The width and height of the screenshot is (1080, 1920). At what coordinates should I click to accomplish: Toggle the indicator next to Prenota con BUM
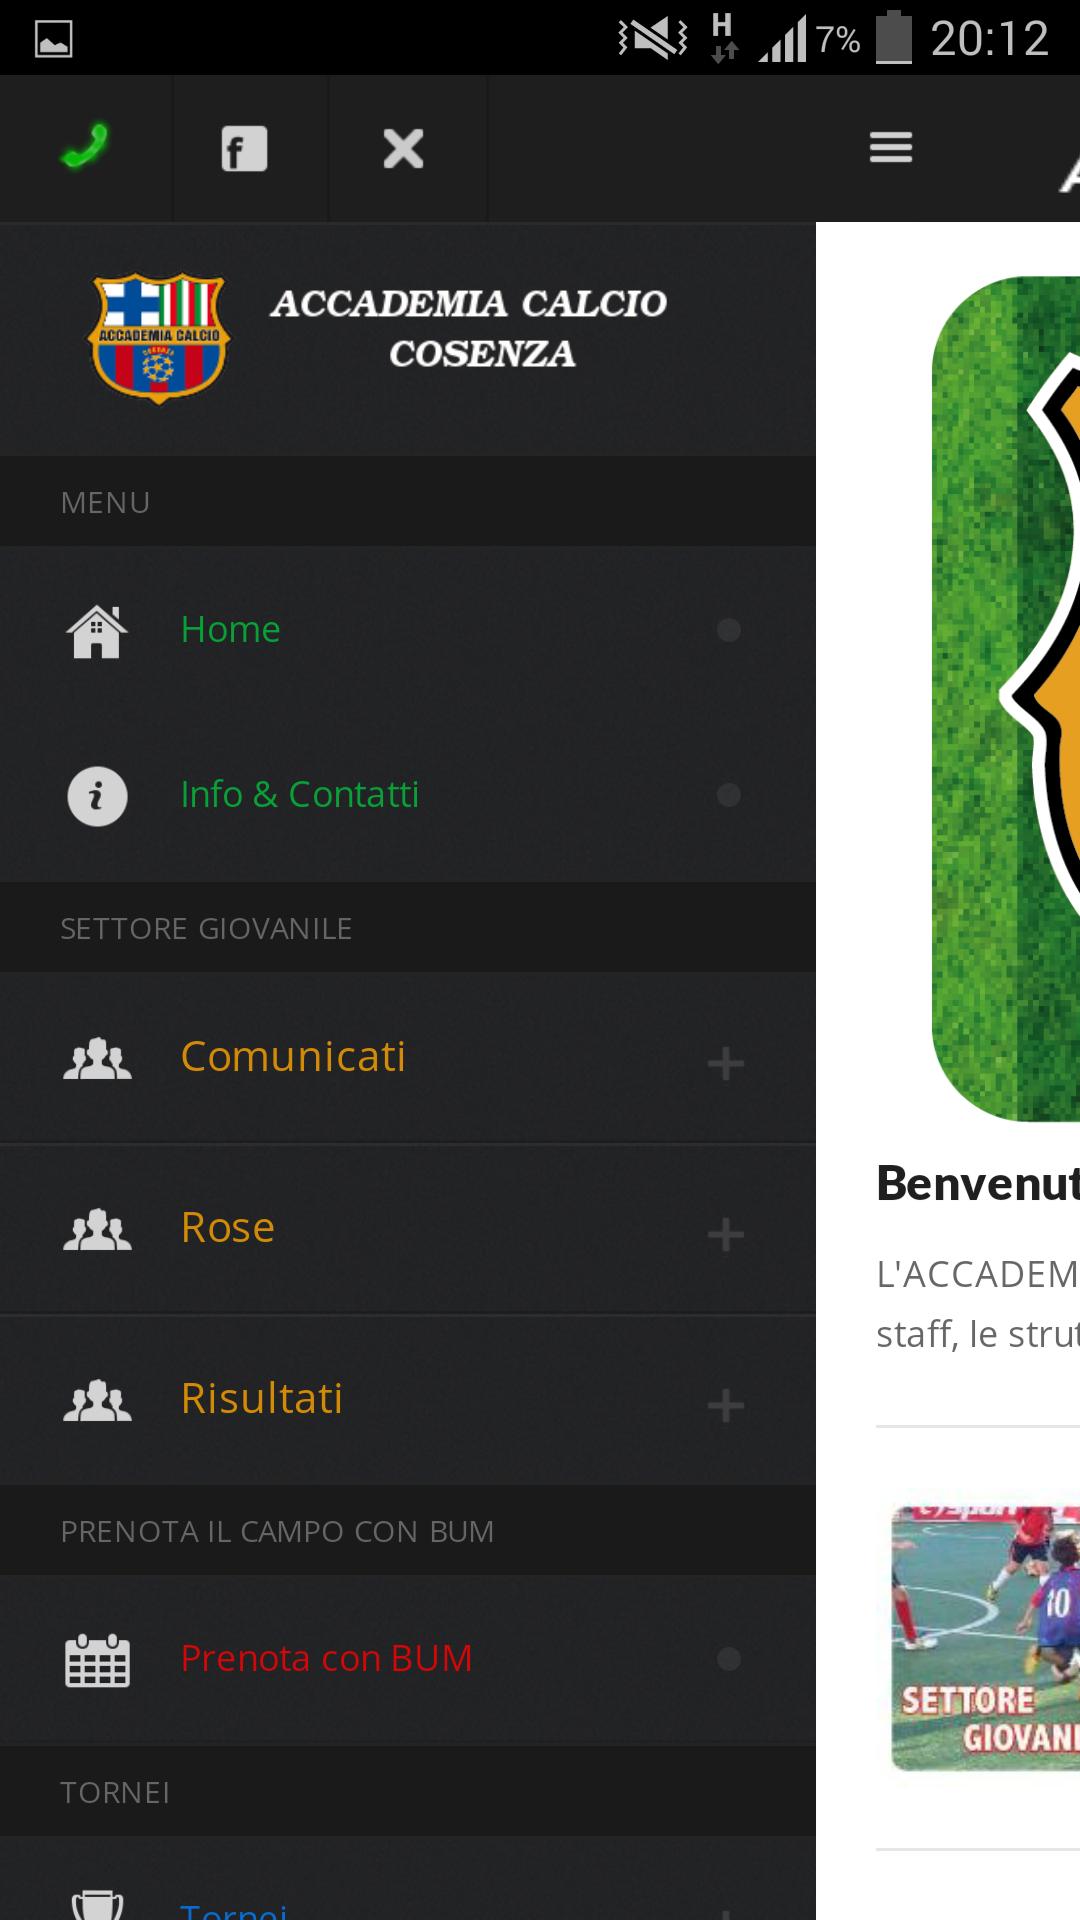point(729,1657)
